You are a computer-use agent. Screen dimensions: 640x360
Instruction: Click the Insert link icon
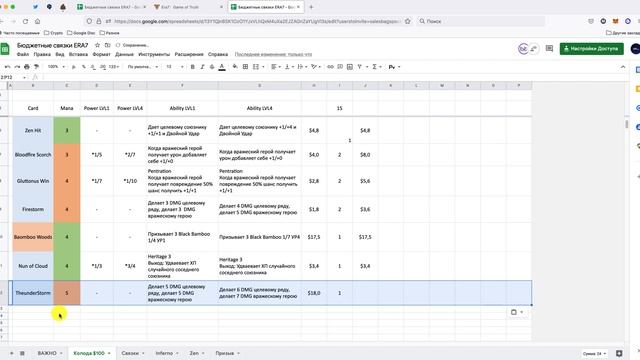(x=330, y=67)
